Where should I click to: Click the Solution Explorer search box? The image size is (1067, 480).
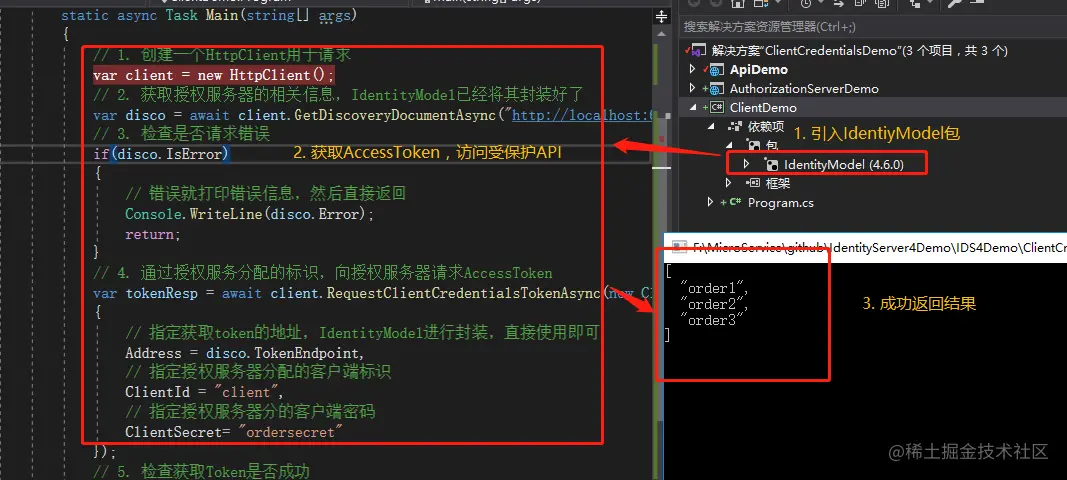click(x=872, y=27)
